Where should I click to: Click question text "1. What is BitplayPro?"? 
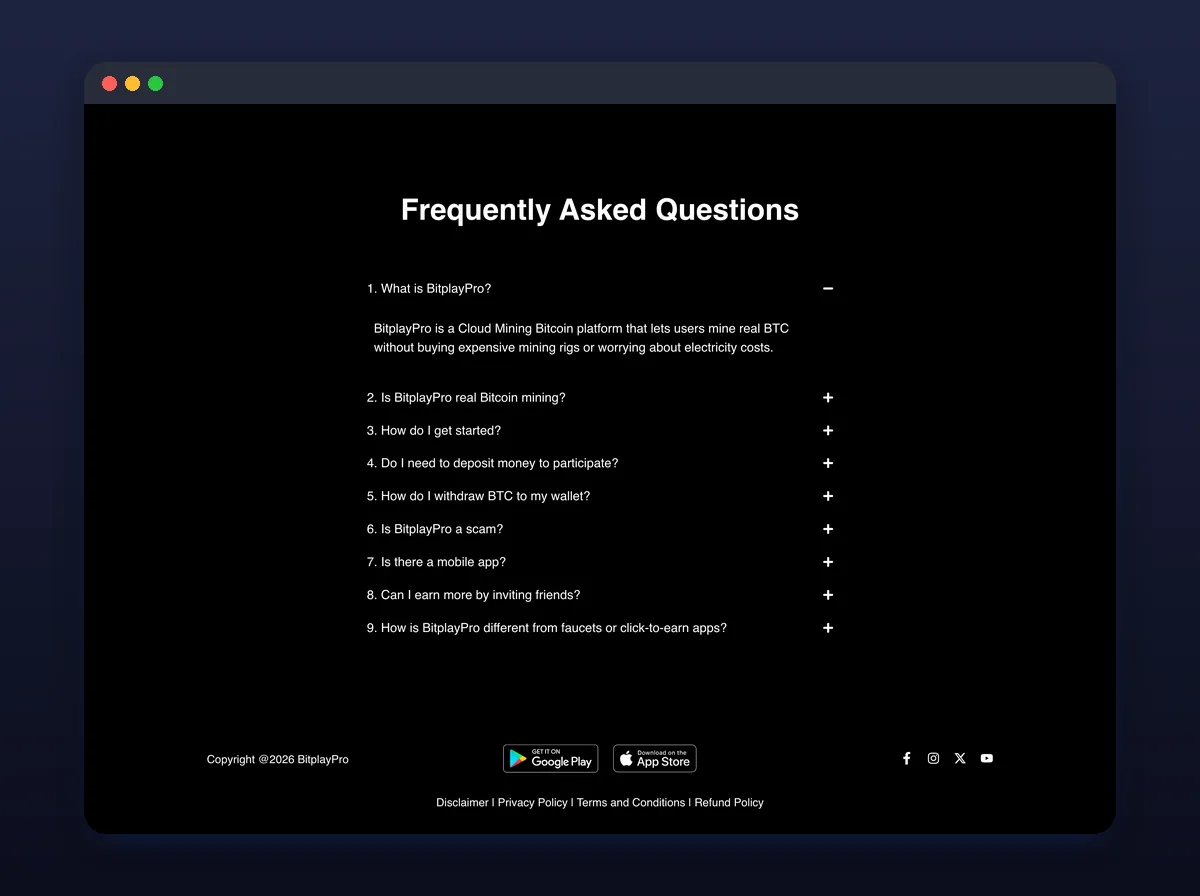[x=429, y=289]
